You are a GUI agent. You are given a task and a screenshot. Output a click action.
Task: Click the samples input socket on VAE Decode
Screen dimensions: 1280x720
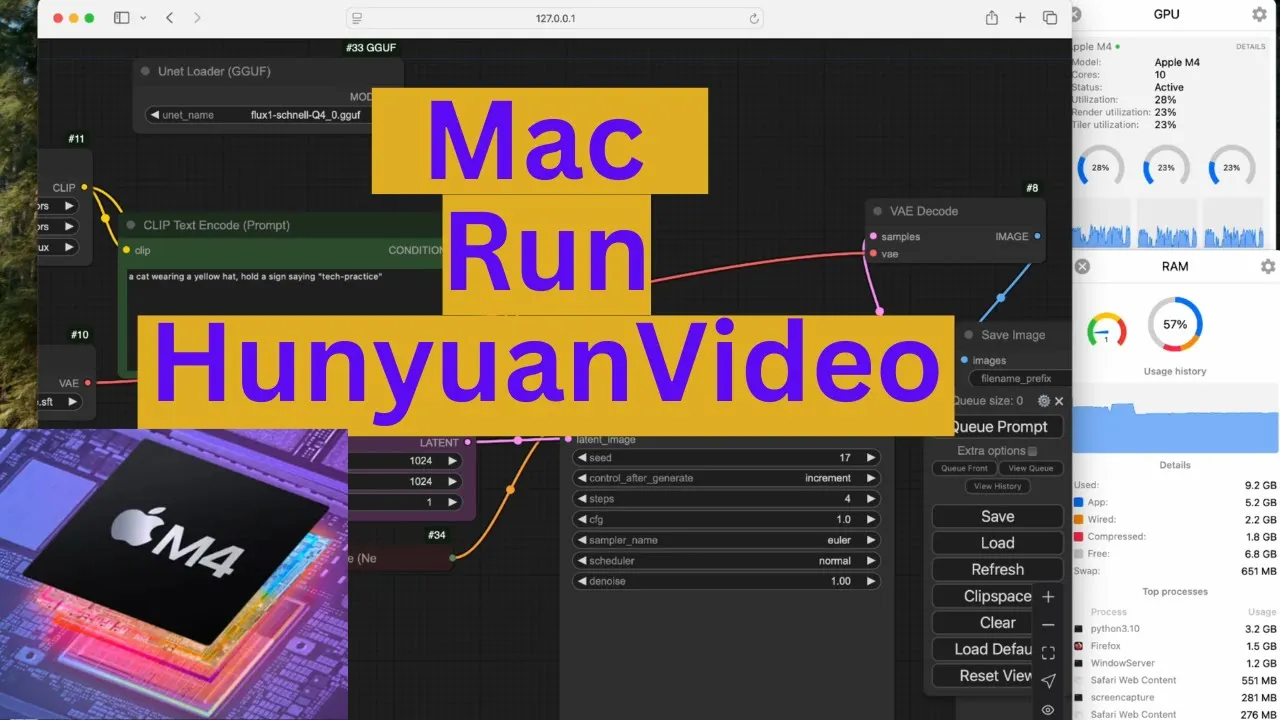(873, 237)
